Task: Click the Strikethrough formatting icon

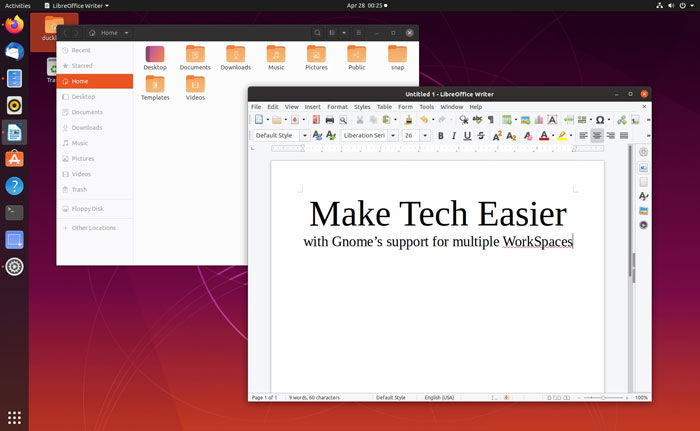Action: pyautogui.click(x=481, y=136)
